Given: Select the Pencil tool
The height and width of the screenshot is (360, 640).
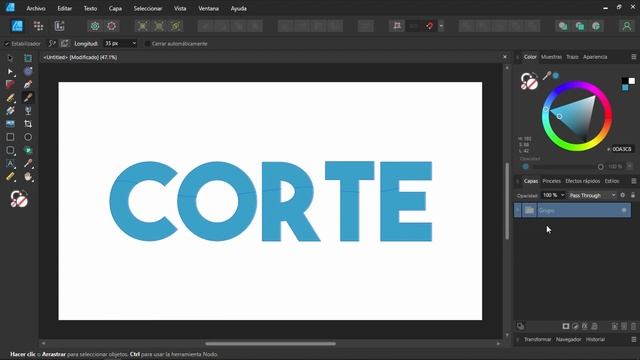Looking at the screenshot, I should [10, 98].
